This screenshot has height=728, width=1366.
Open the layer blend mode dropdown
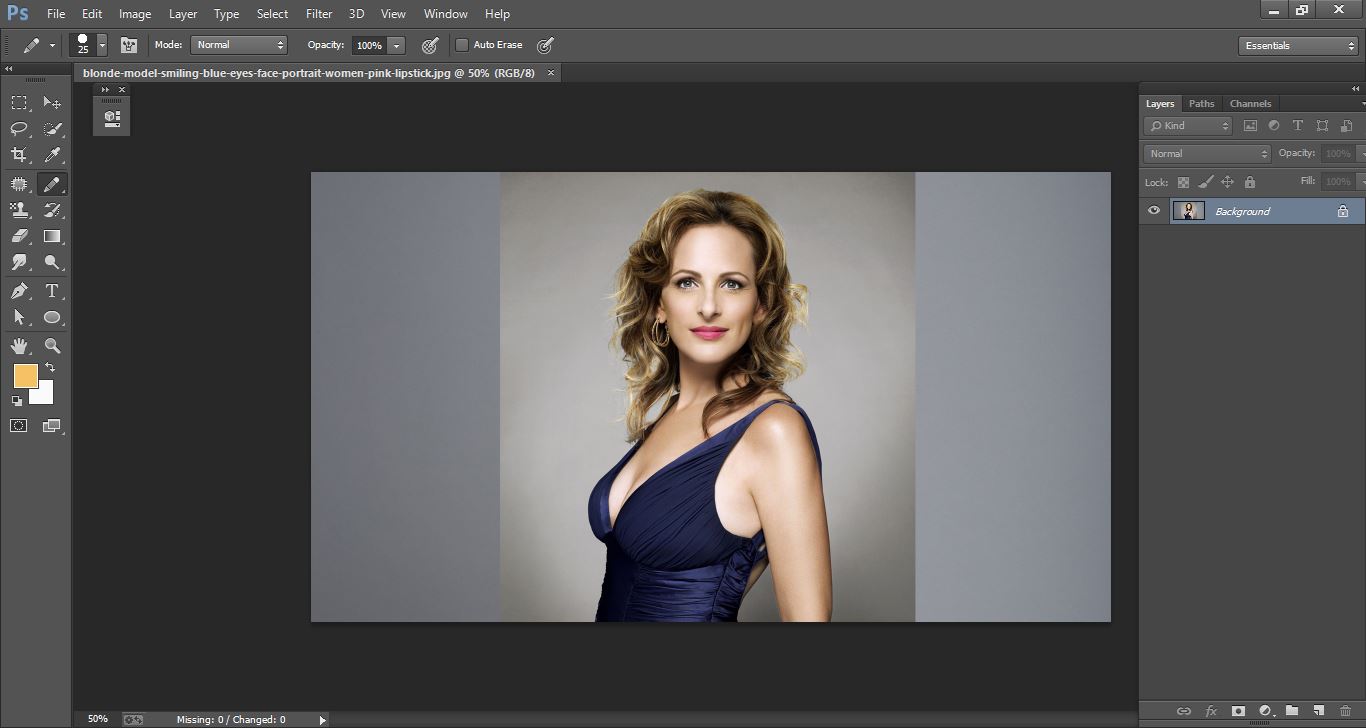(1205, 153)
